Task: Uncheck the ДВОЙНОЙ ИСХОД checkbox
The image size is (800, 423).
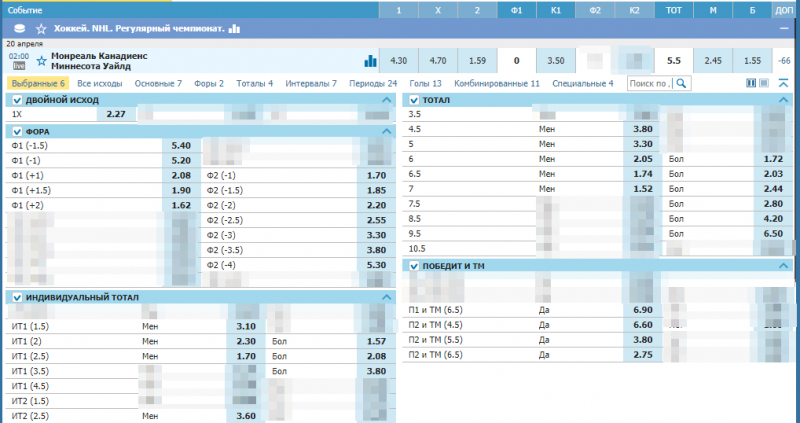Action: point(16,101)
